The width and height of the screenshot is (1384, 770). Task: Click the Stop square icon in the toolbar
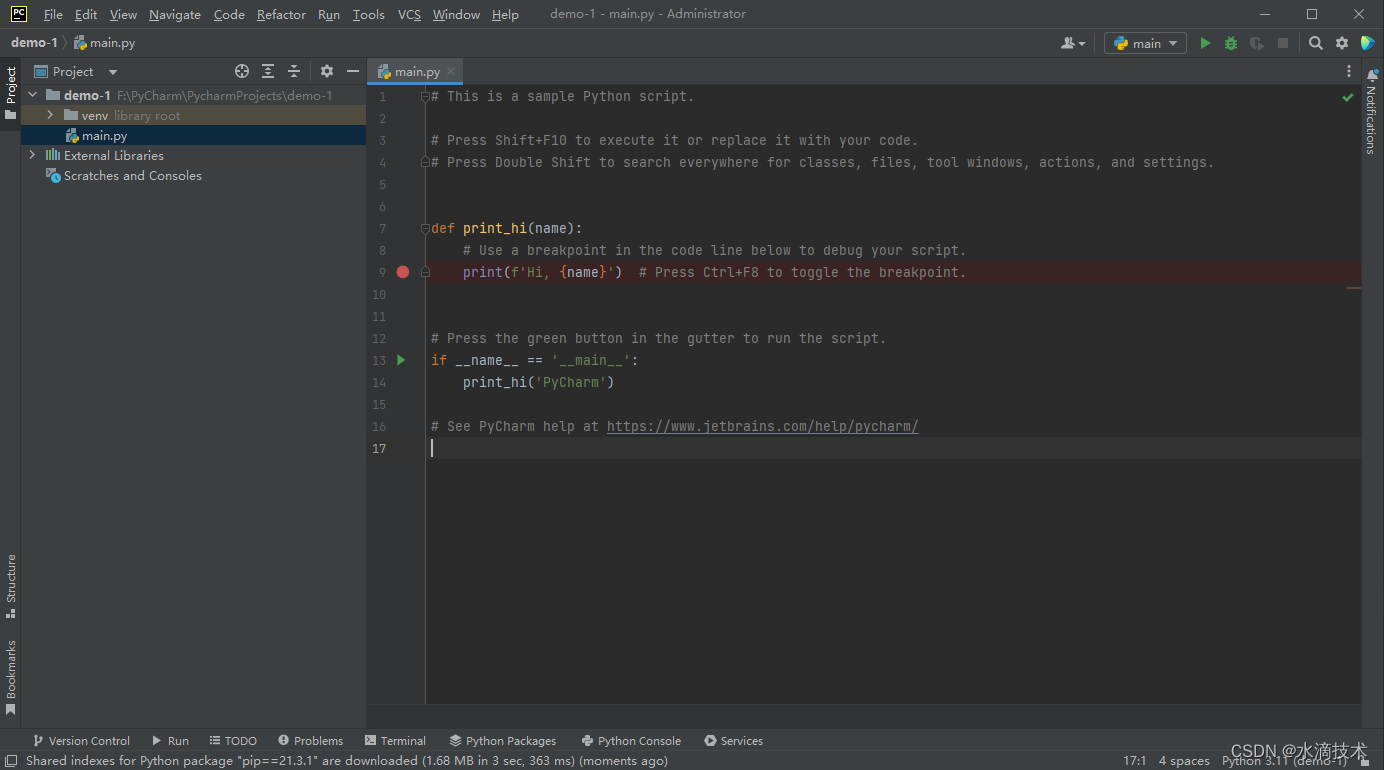[x=1283, y=43]
